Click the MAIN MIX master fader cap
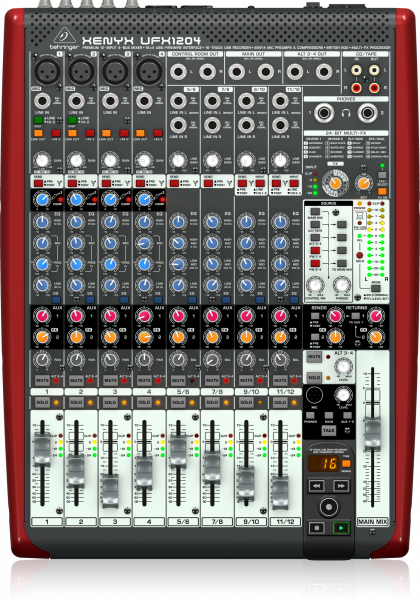Image resolution: width=420 pixels, height=600 pixels. coord(372,434)
